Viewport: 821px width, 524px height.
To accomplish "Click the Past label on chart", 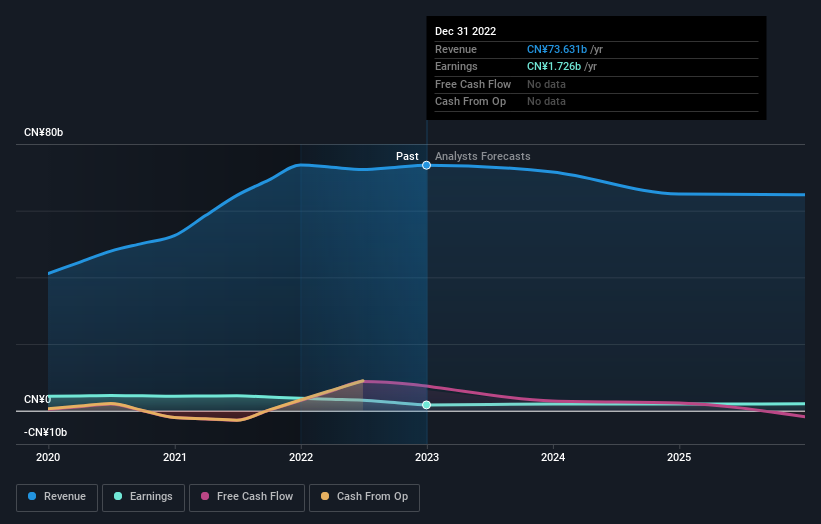I will click(x=407, y=156).
